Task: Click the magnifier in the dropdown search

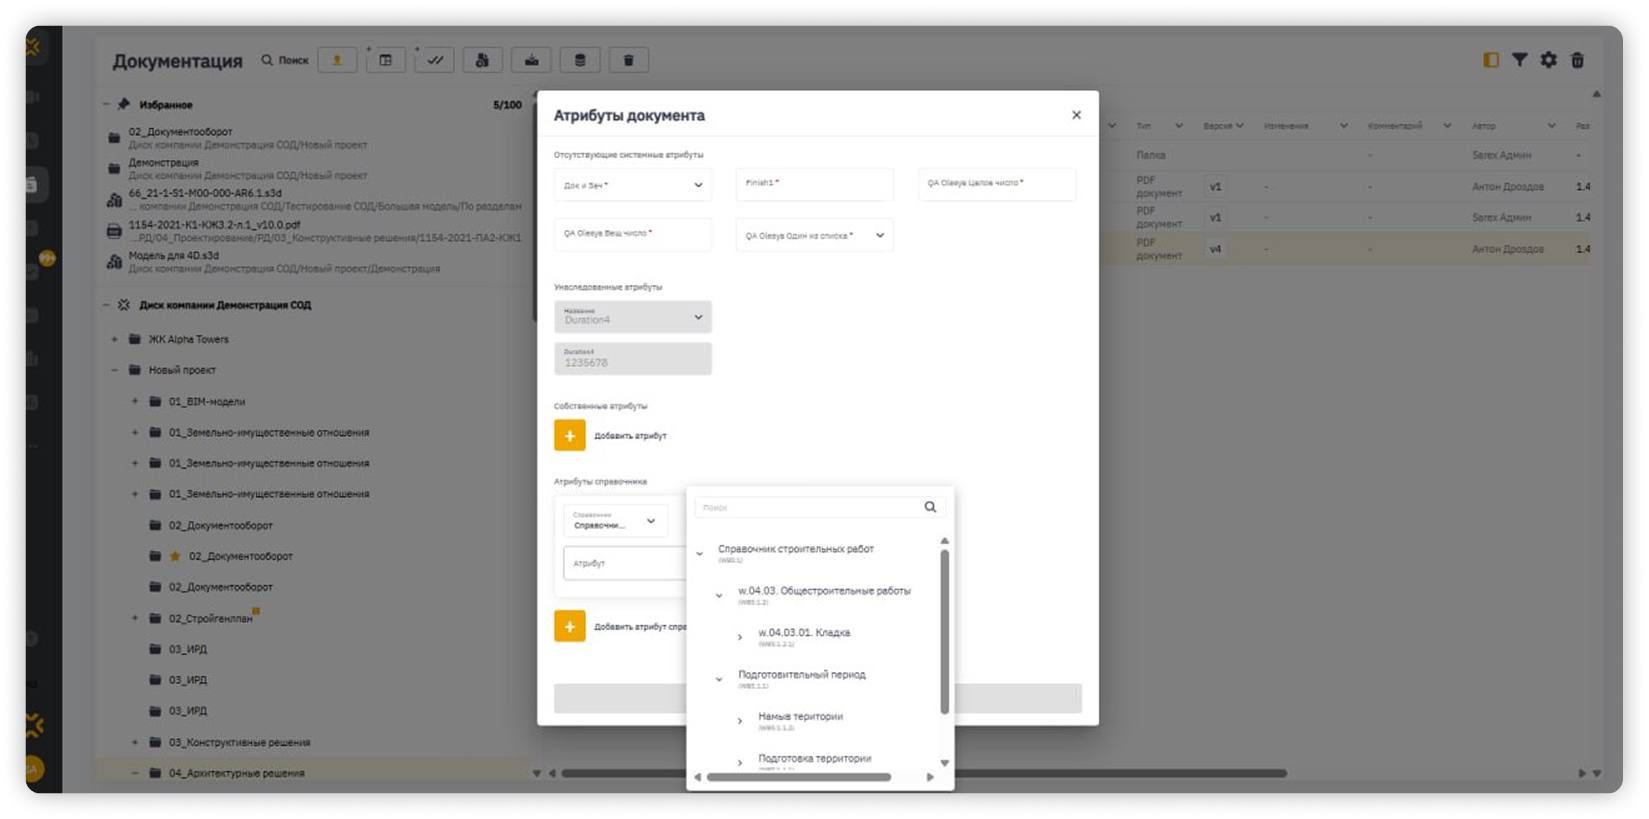Action: click(x=930, y=507)
